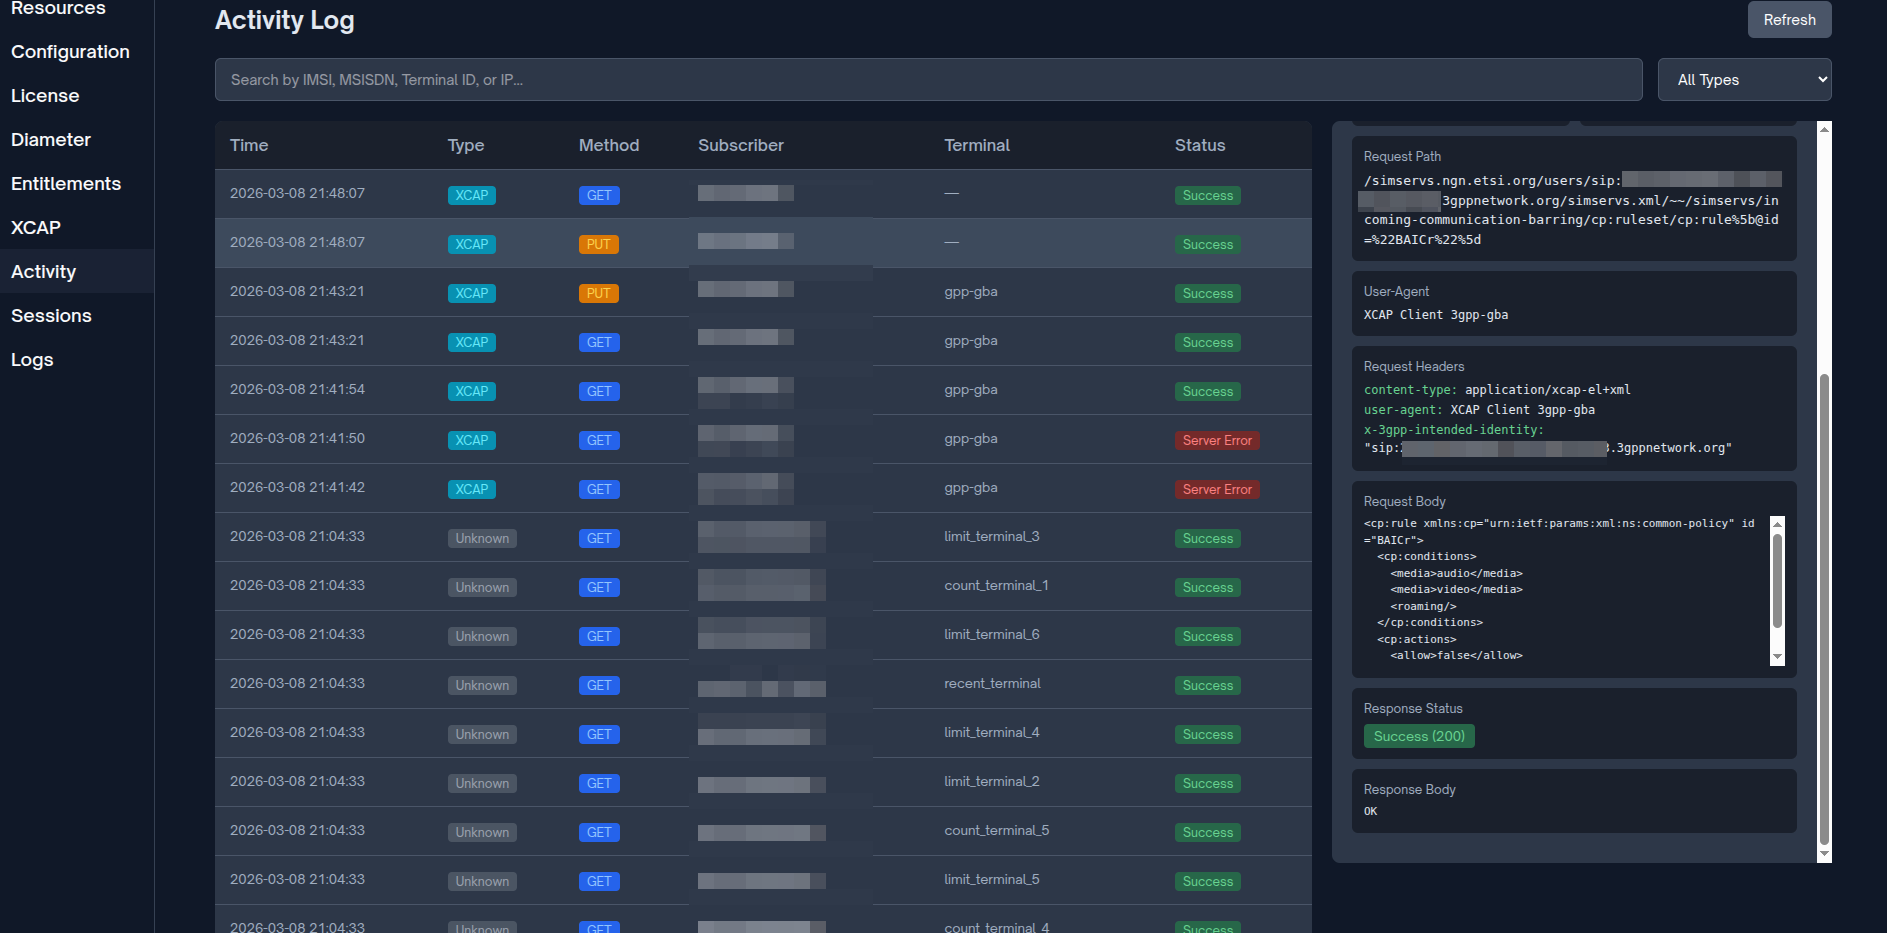Open the recent_terminal activity row

[x=991, y=684]
